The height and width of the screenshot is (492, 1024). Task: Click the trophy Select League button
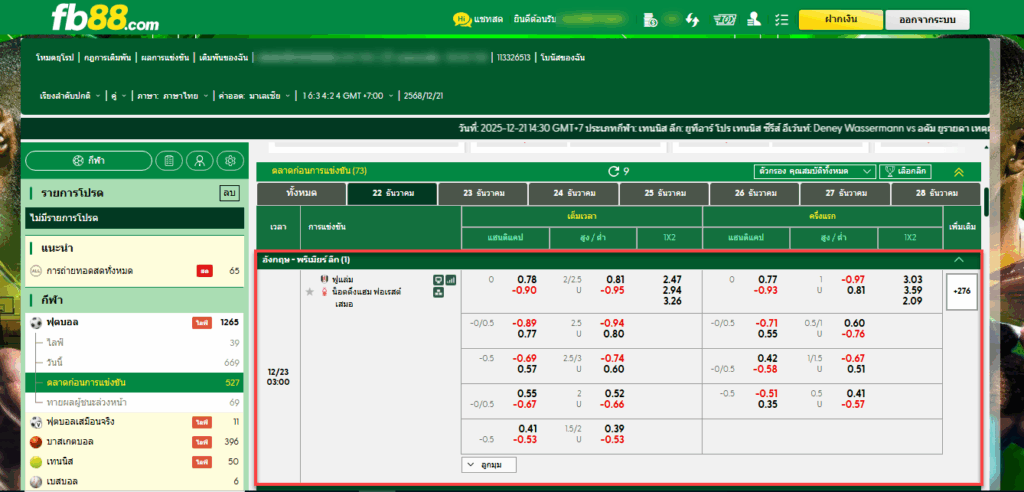coord(905,171)
